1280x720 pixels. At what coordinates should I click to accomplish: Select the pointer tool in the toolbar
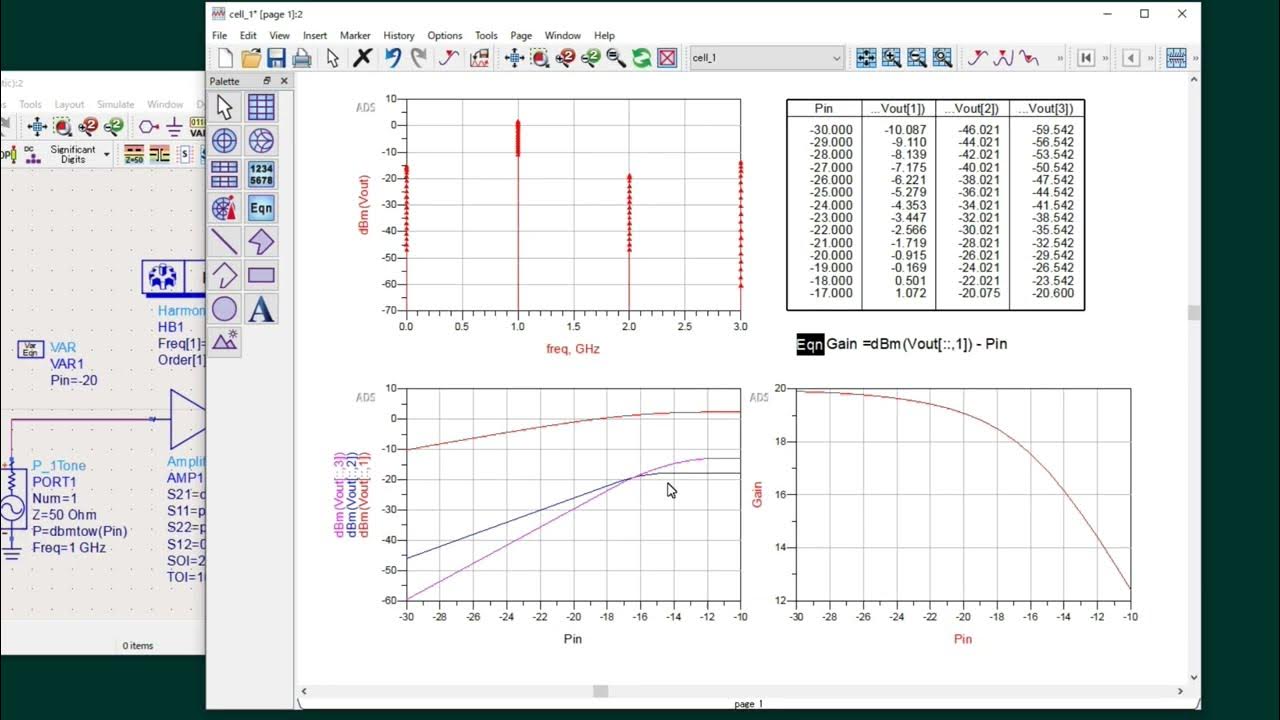point(332,58)
